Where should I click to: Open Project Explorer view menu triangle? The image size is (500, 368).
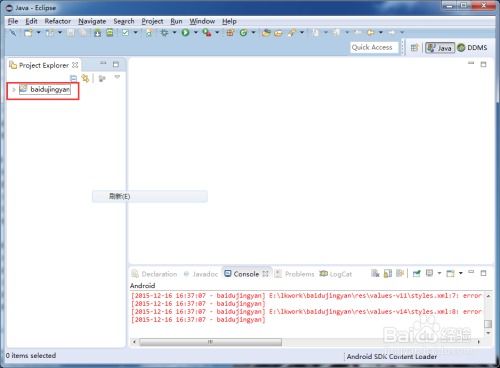tap(117, 77)
